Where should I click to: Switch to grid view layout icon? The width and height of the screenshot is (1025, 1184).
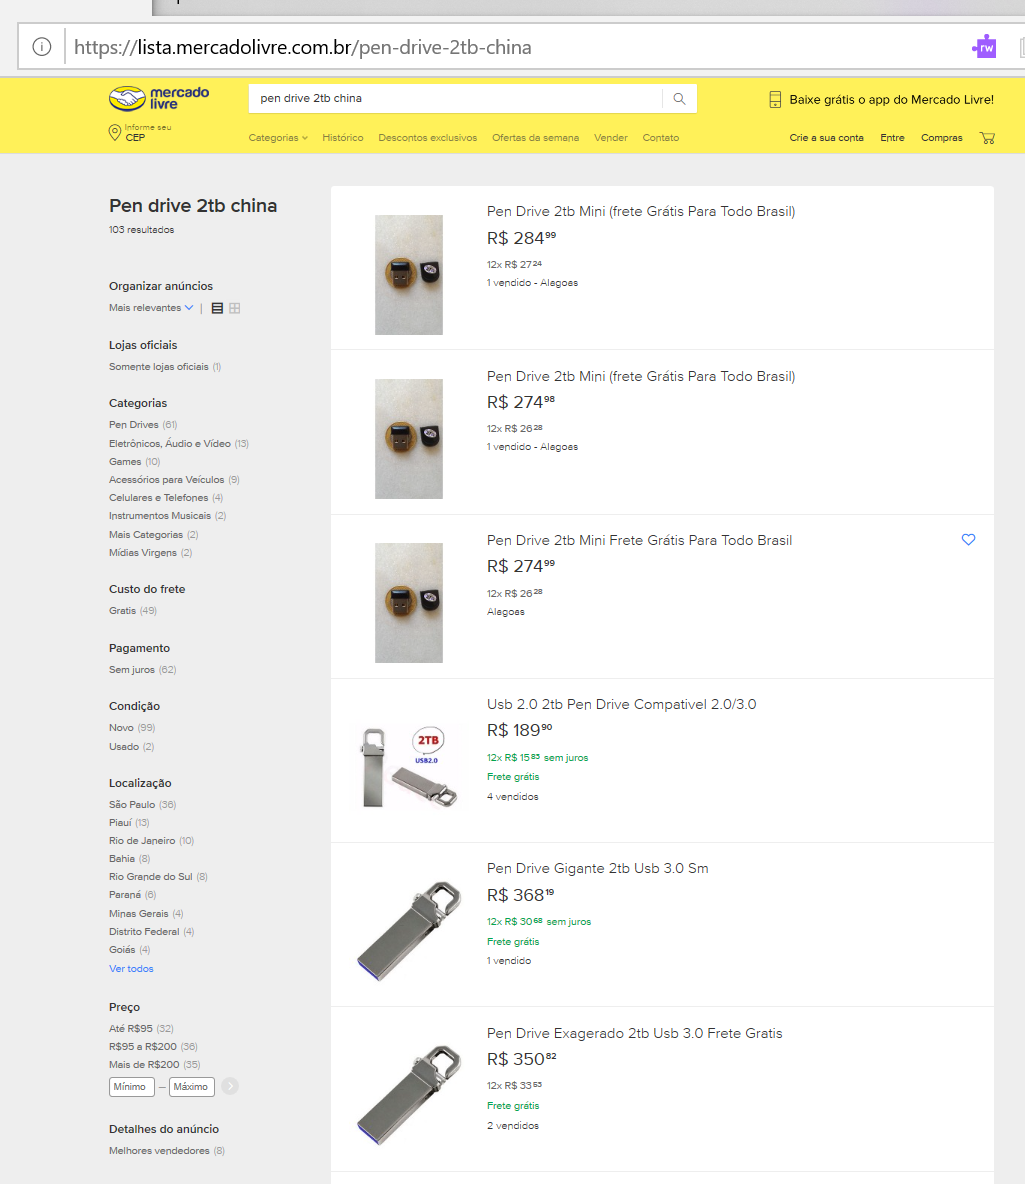[x=235, y=308]
